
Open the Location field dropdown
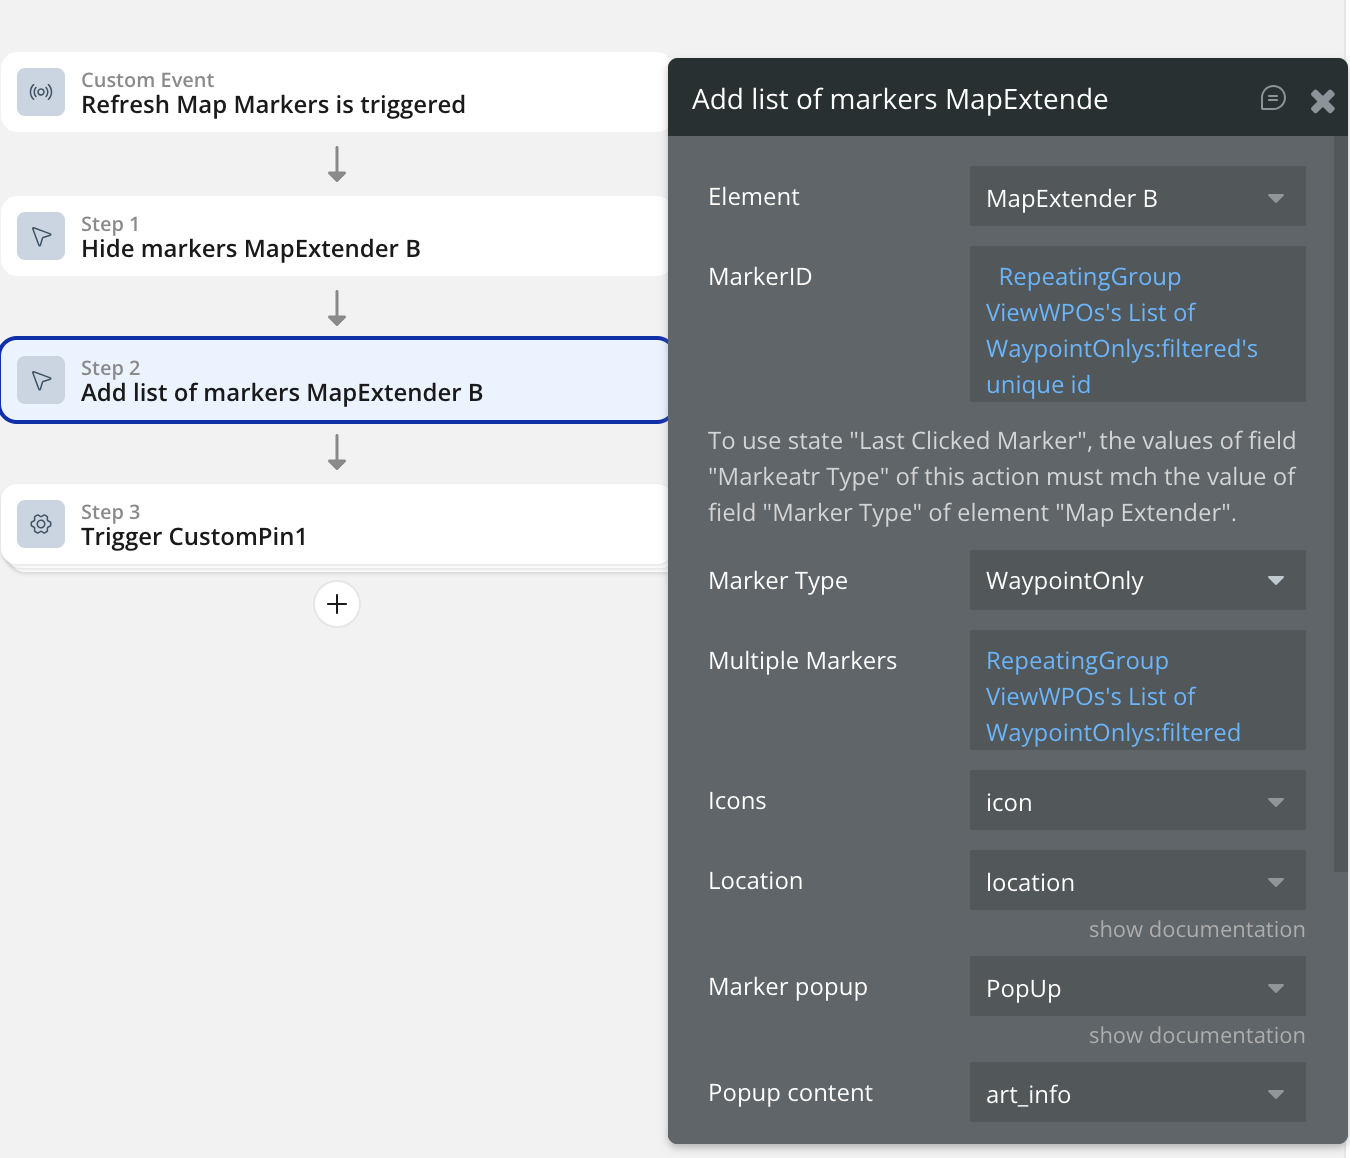point(1137,881)
